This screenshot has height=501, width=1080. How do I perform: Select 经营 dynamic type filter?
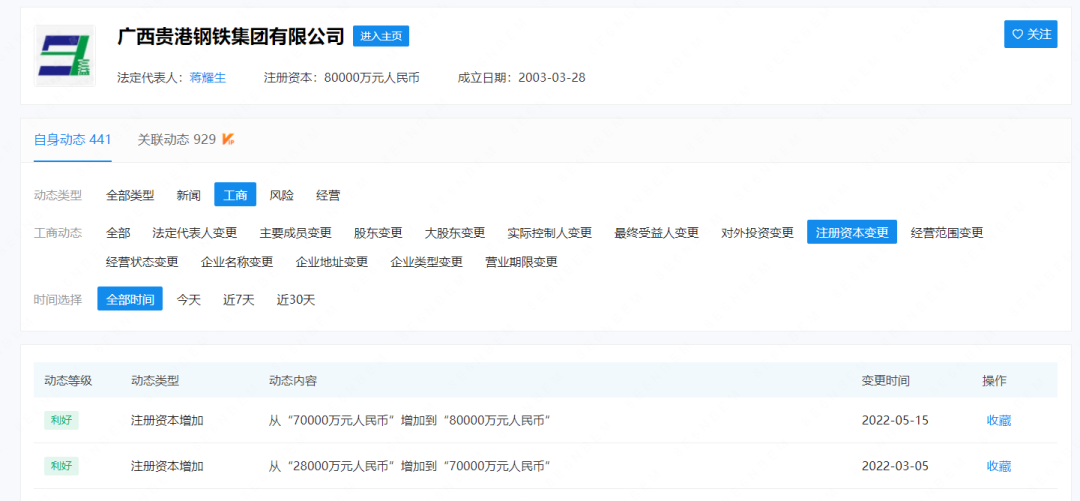pos(328,195)
